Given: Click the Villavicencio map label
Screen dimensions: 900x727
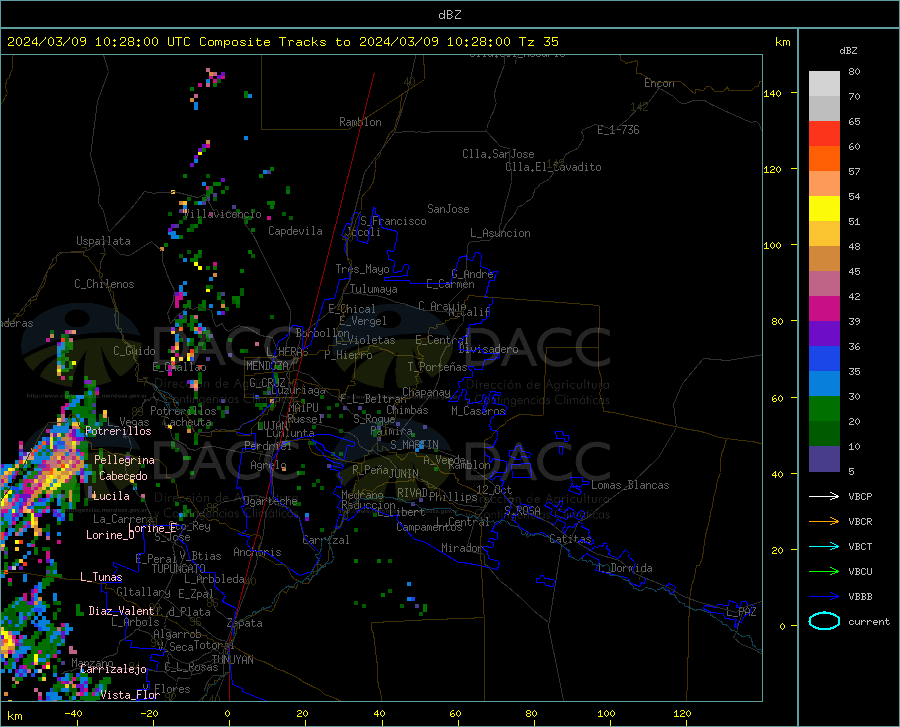Looking at the screenshot, I should point(222,214).
